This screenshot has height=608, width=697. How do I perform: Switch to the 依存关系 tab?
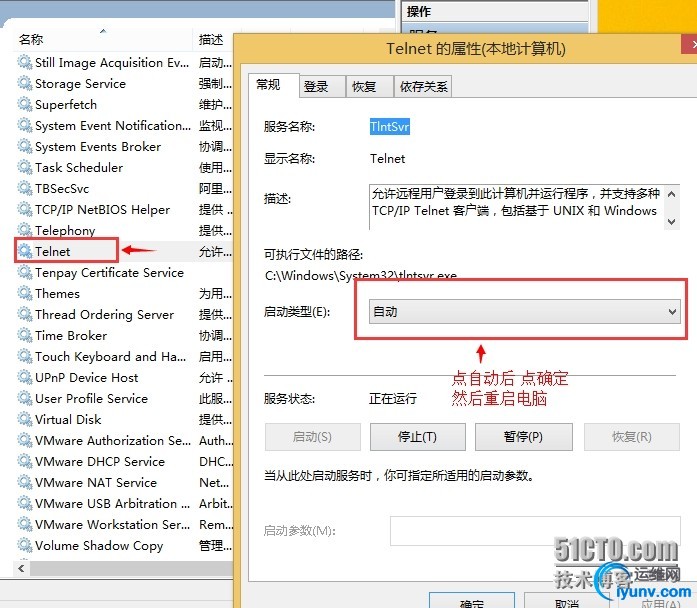[x=423, y=86]
